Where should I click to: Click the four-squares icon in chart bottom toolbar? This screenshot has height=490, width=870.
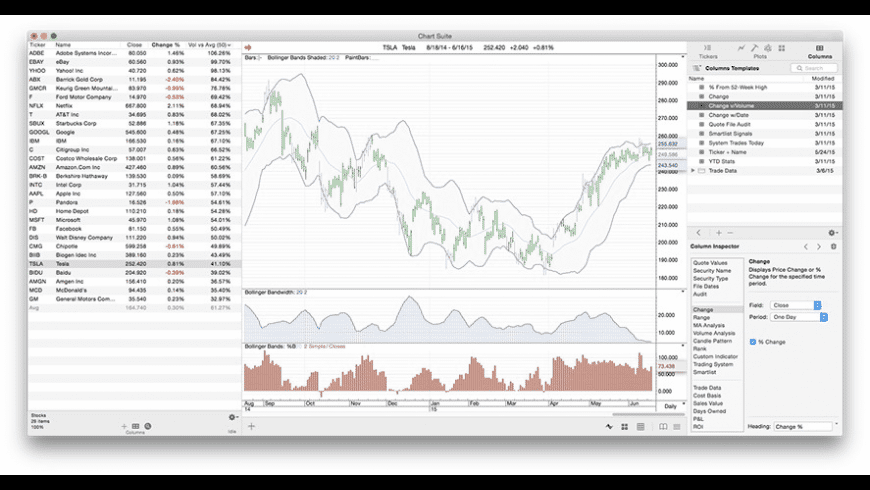coord(625,427)
